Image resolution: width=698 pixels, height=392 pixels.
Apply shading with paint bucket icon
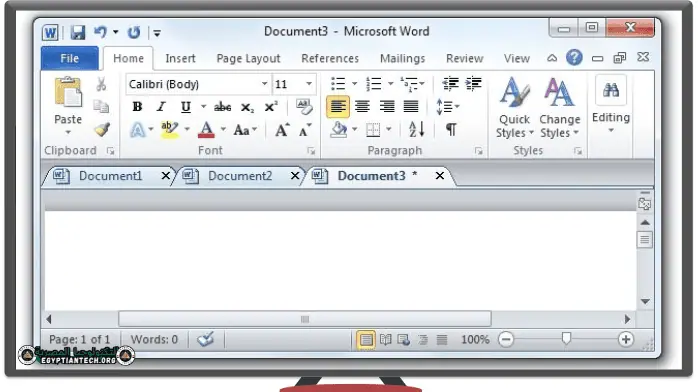pos(338,129)
